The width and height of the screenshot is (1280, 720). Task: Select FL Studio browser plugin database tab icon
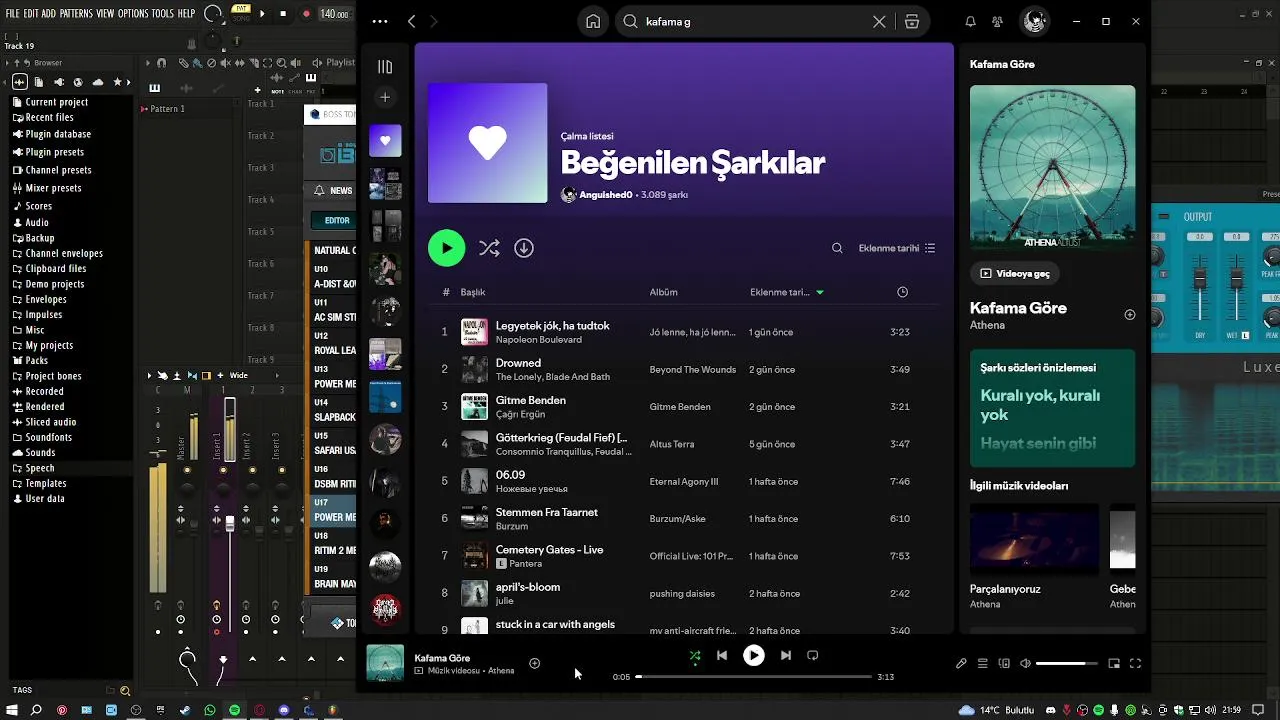[x=59, y=82]
